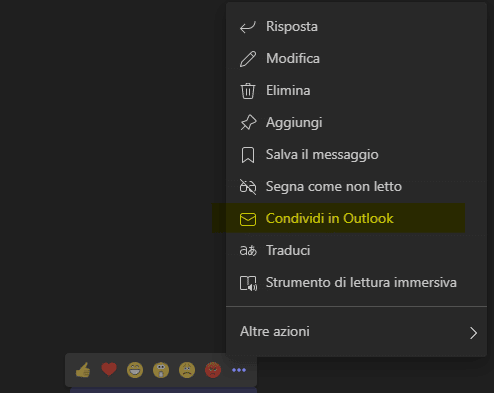Choose Elimina to delete the message

356,91
